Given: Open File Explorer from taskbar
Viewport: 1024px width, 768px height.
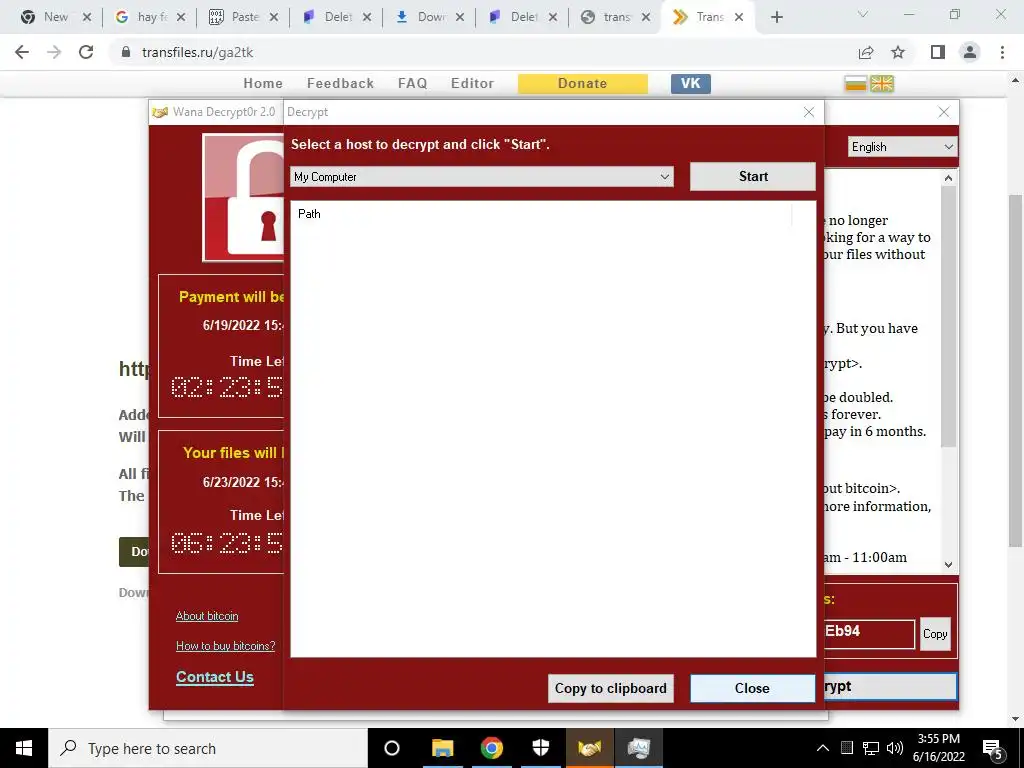Looking at the screenshot, I should [x=442, y=748].
